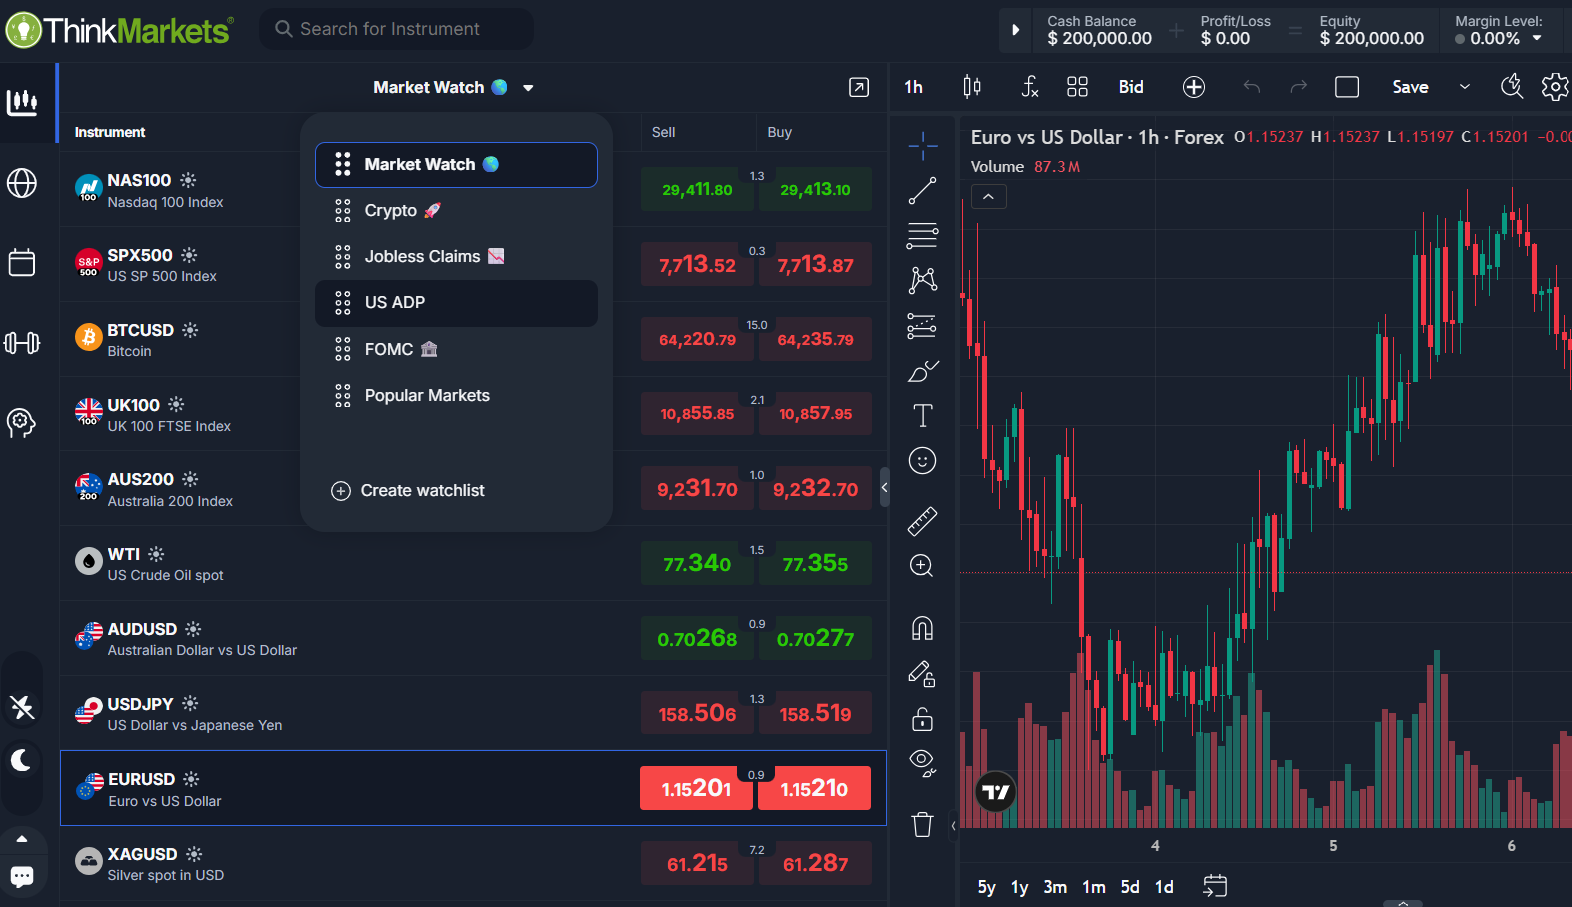The height and width of the screenshot is (907, 1572).
Task: Open the dumbbell training sidebar icon
Action: (x=22, y=343)
